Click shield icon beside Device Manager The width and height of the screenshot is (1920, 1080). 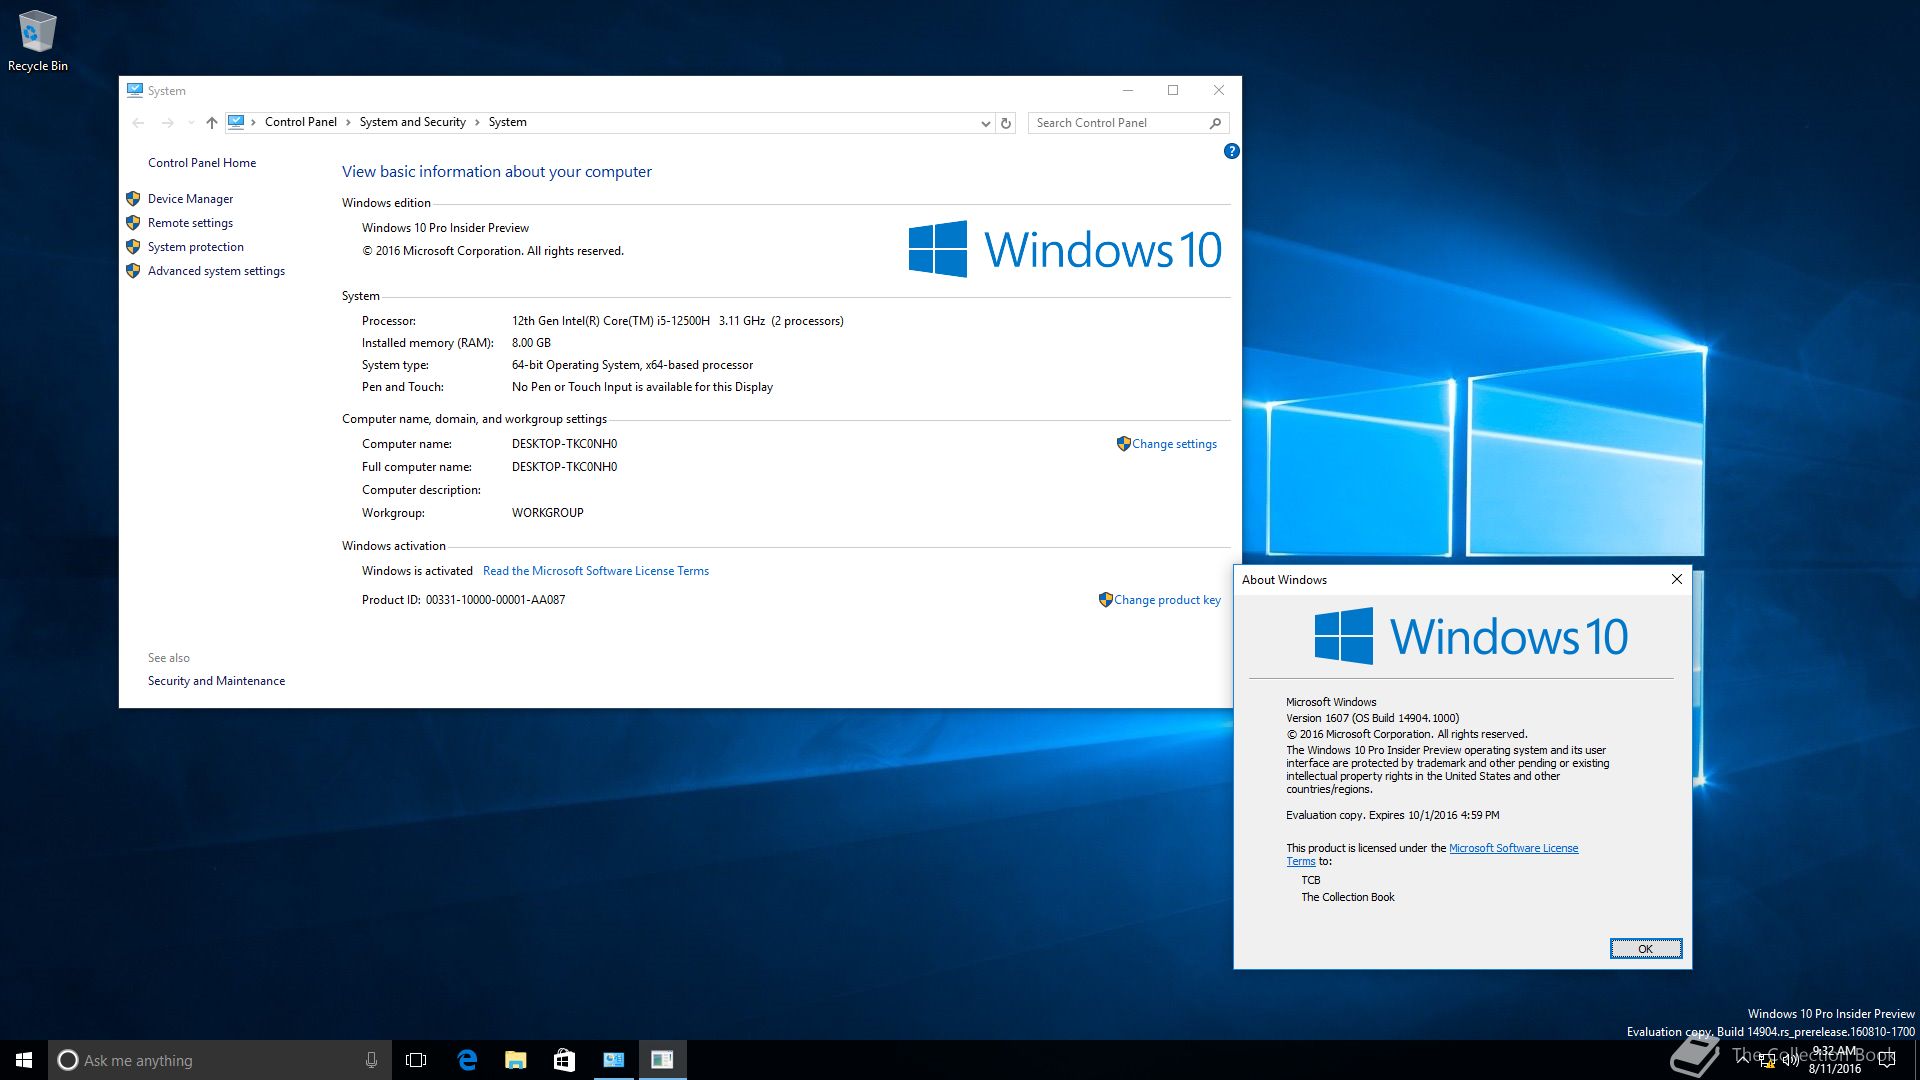(x=133, y=199)
